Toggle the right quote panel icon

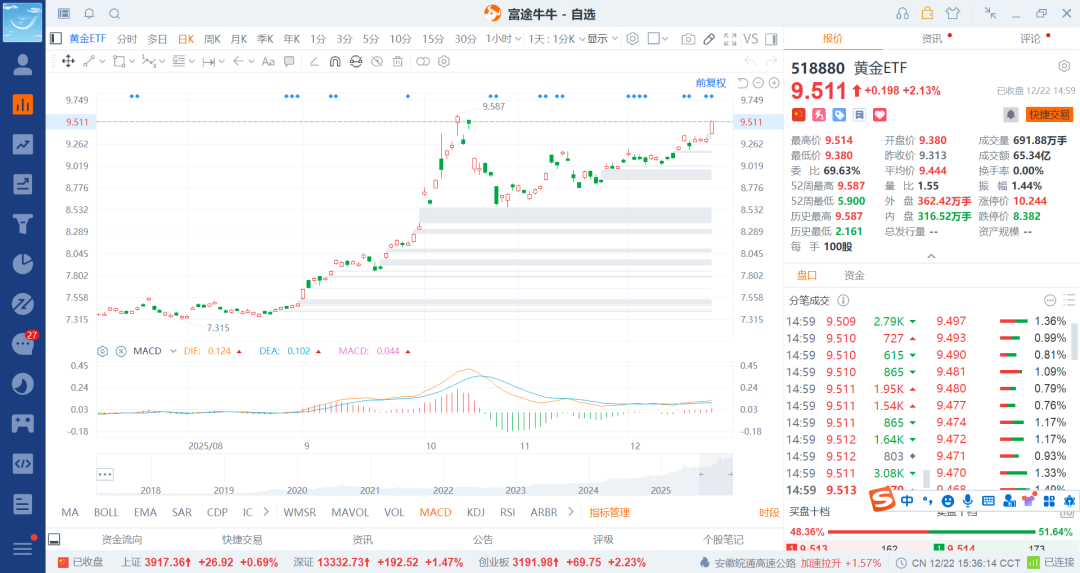tap(771, 39)
